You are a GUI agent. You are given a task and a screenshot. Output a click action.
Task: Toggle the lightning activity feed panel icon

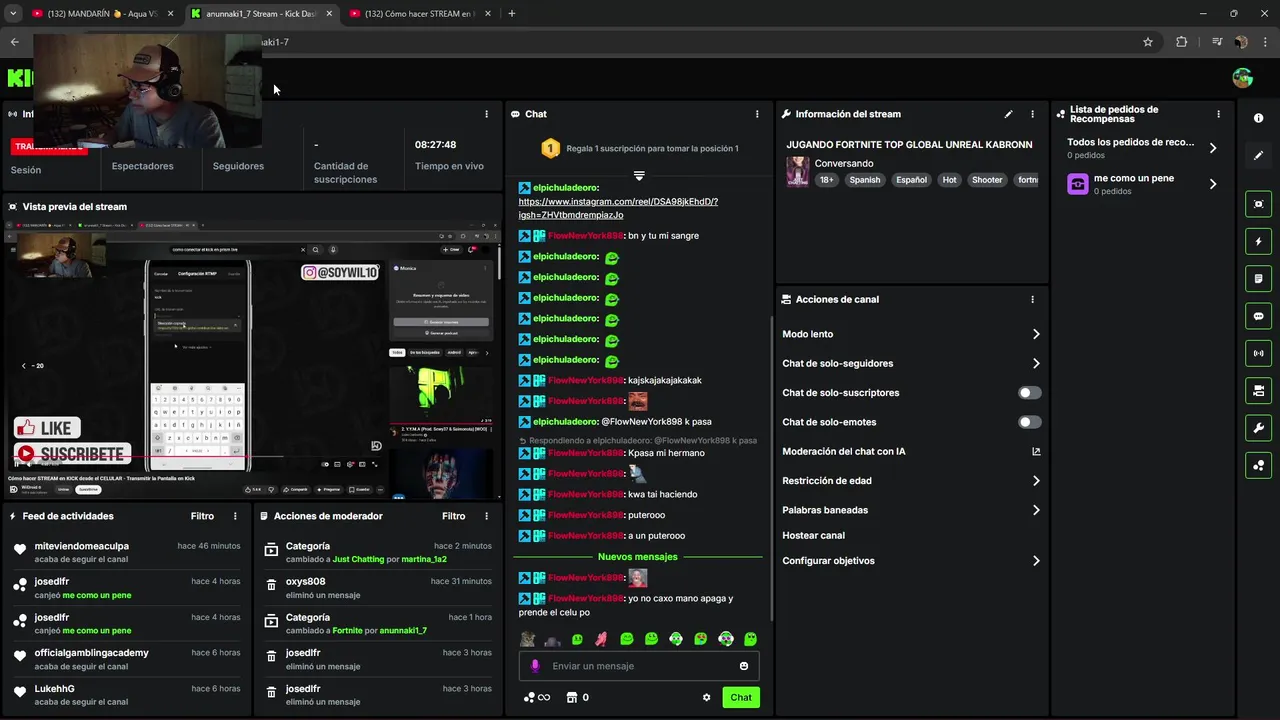pos(1258,241)
